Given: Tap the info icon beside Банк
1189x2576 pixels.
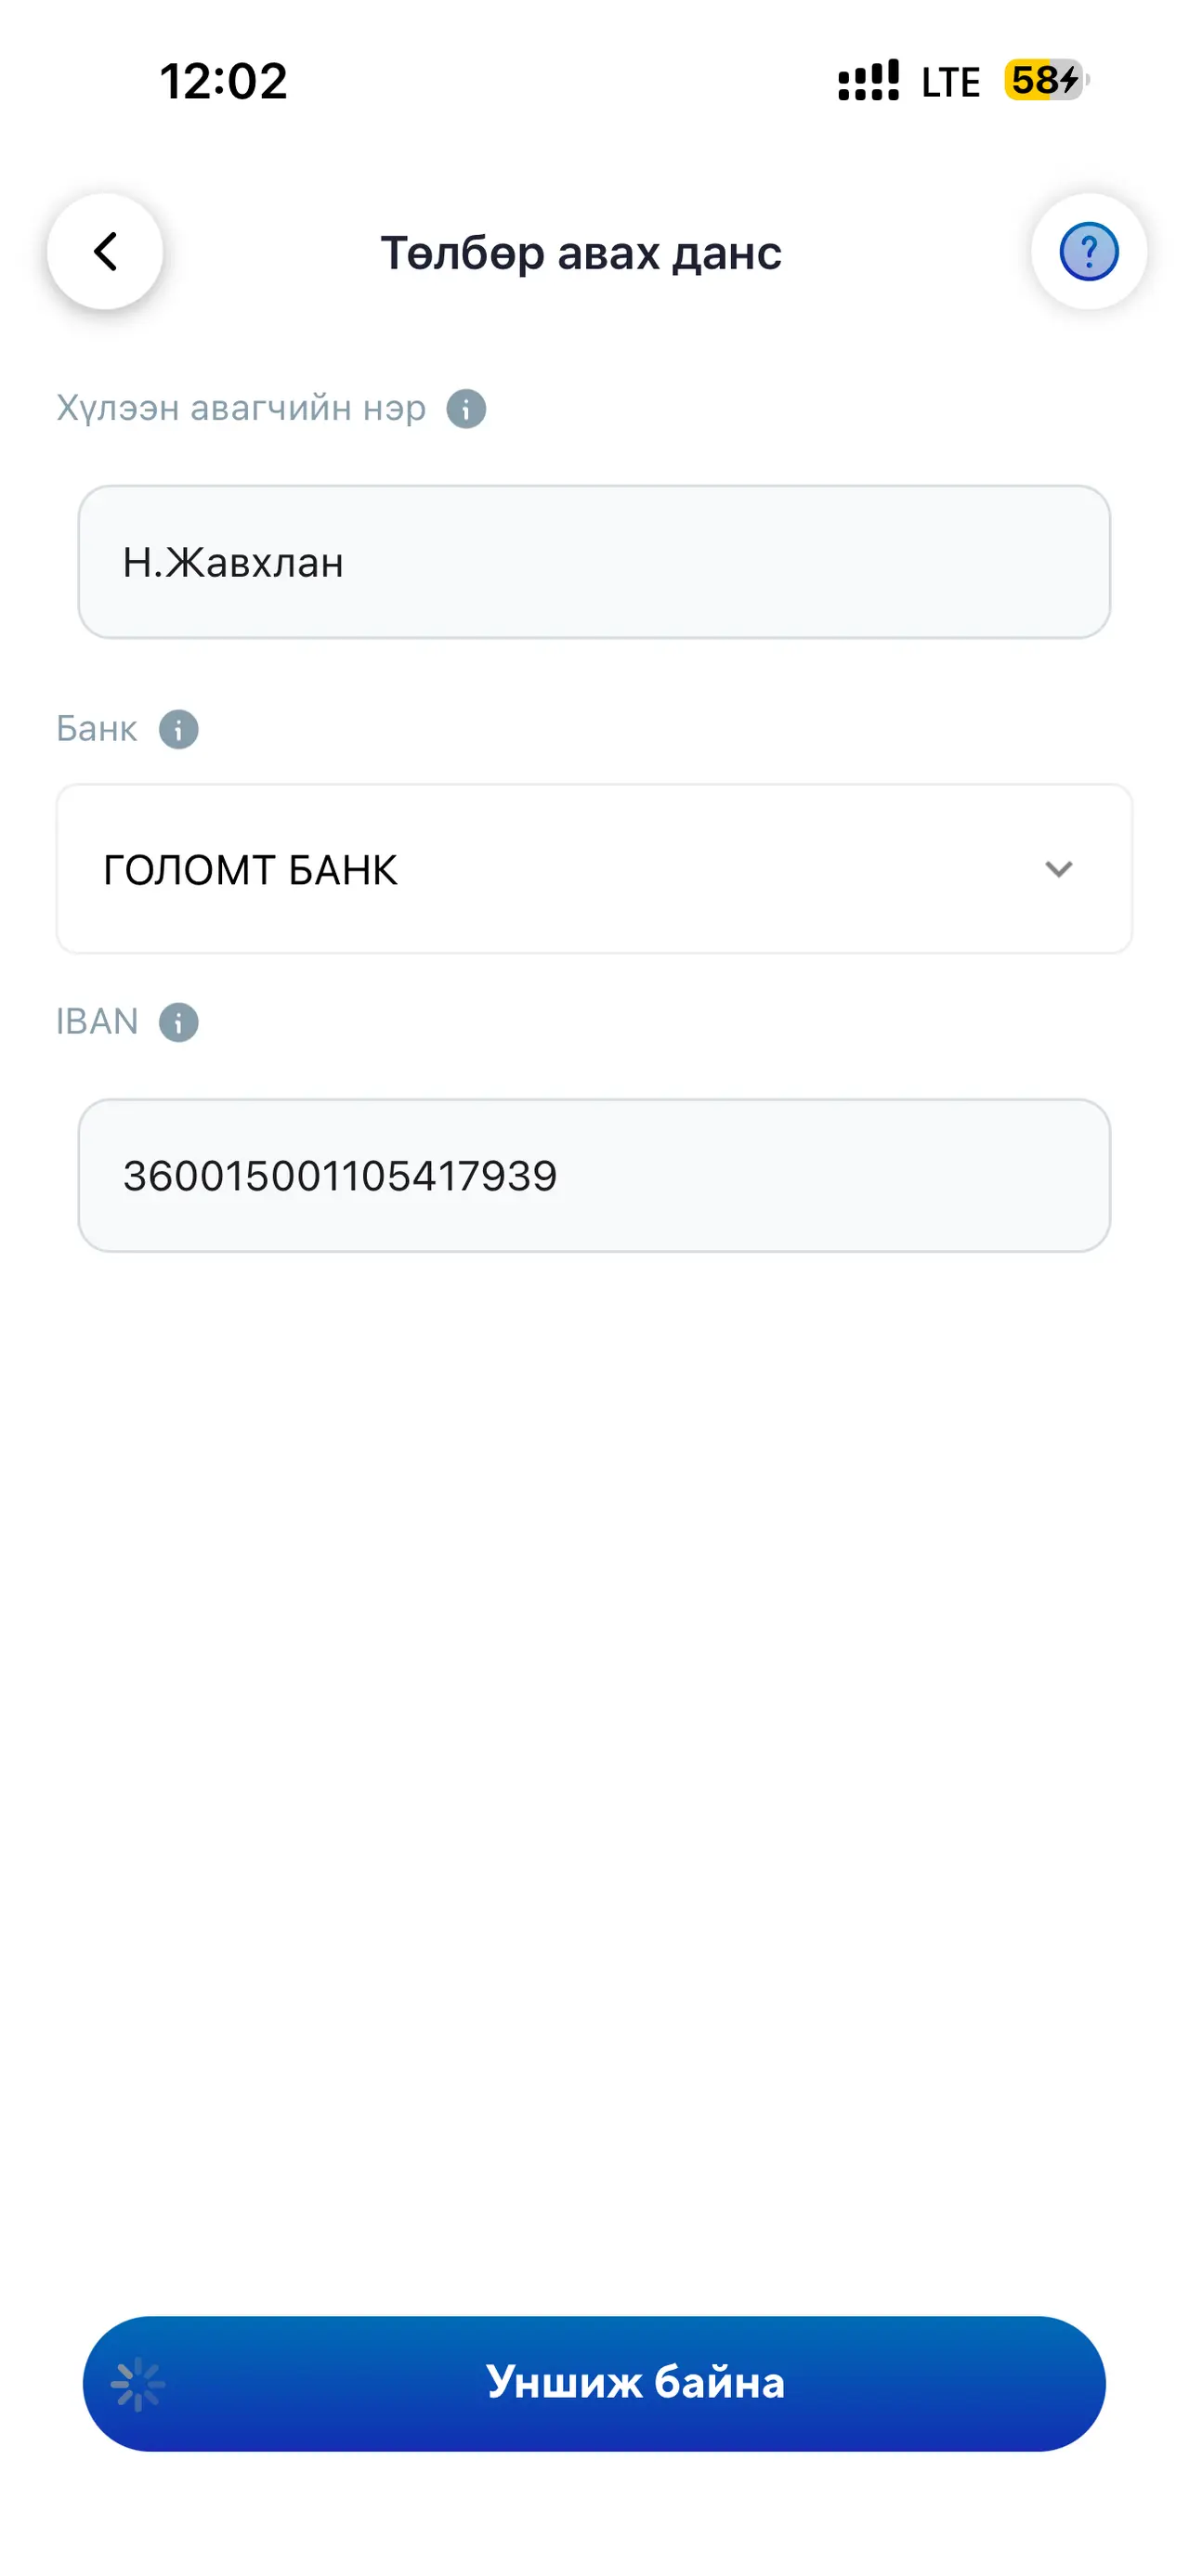Looking at the screenshot, I should point(179,729).
